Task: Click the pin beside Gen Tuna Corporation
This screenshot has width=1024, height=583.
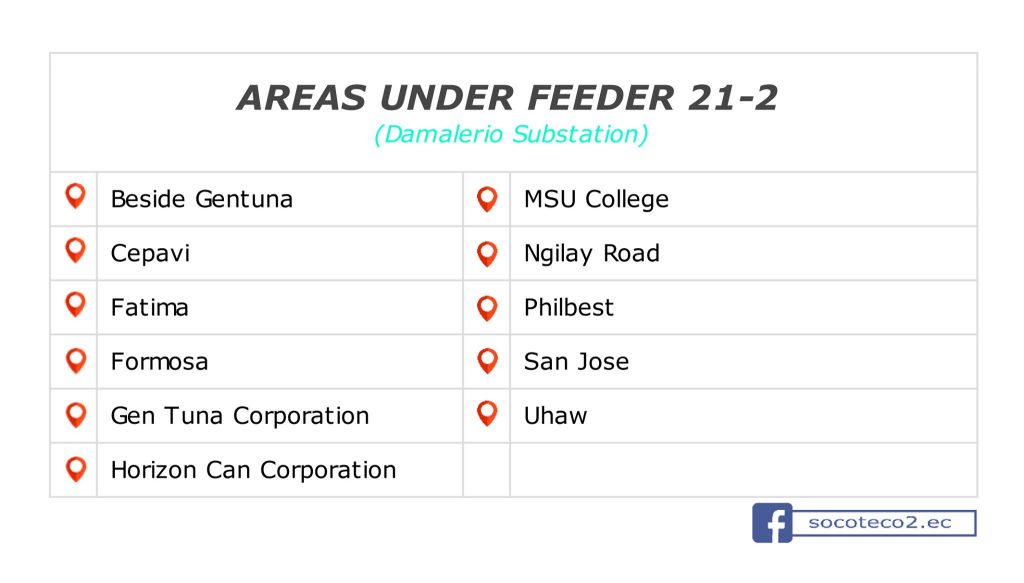Action: tap(76, 415)
